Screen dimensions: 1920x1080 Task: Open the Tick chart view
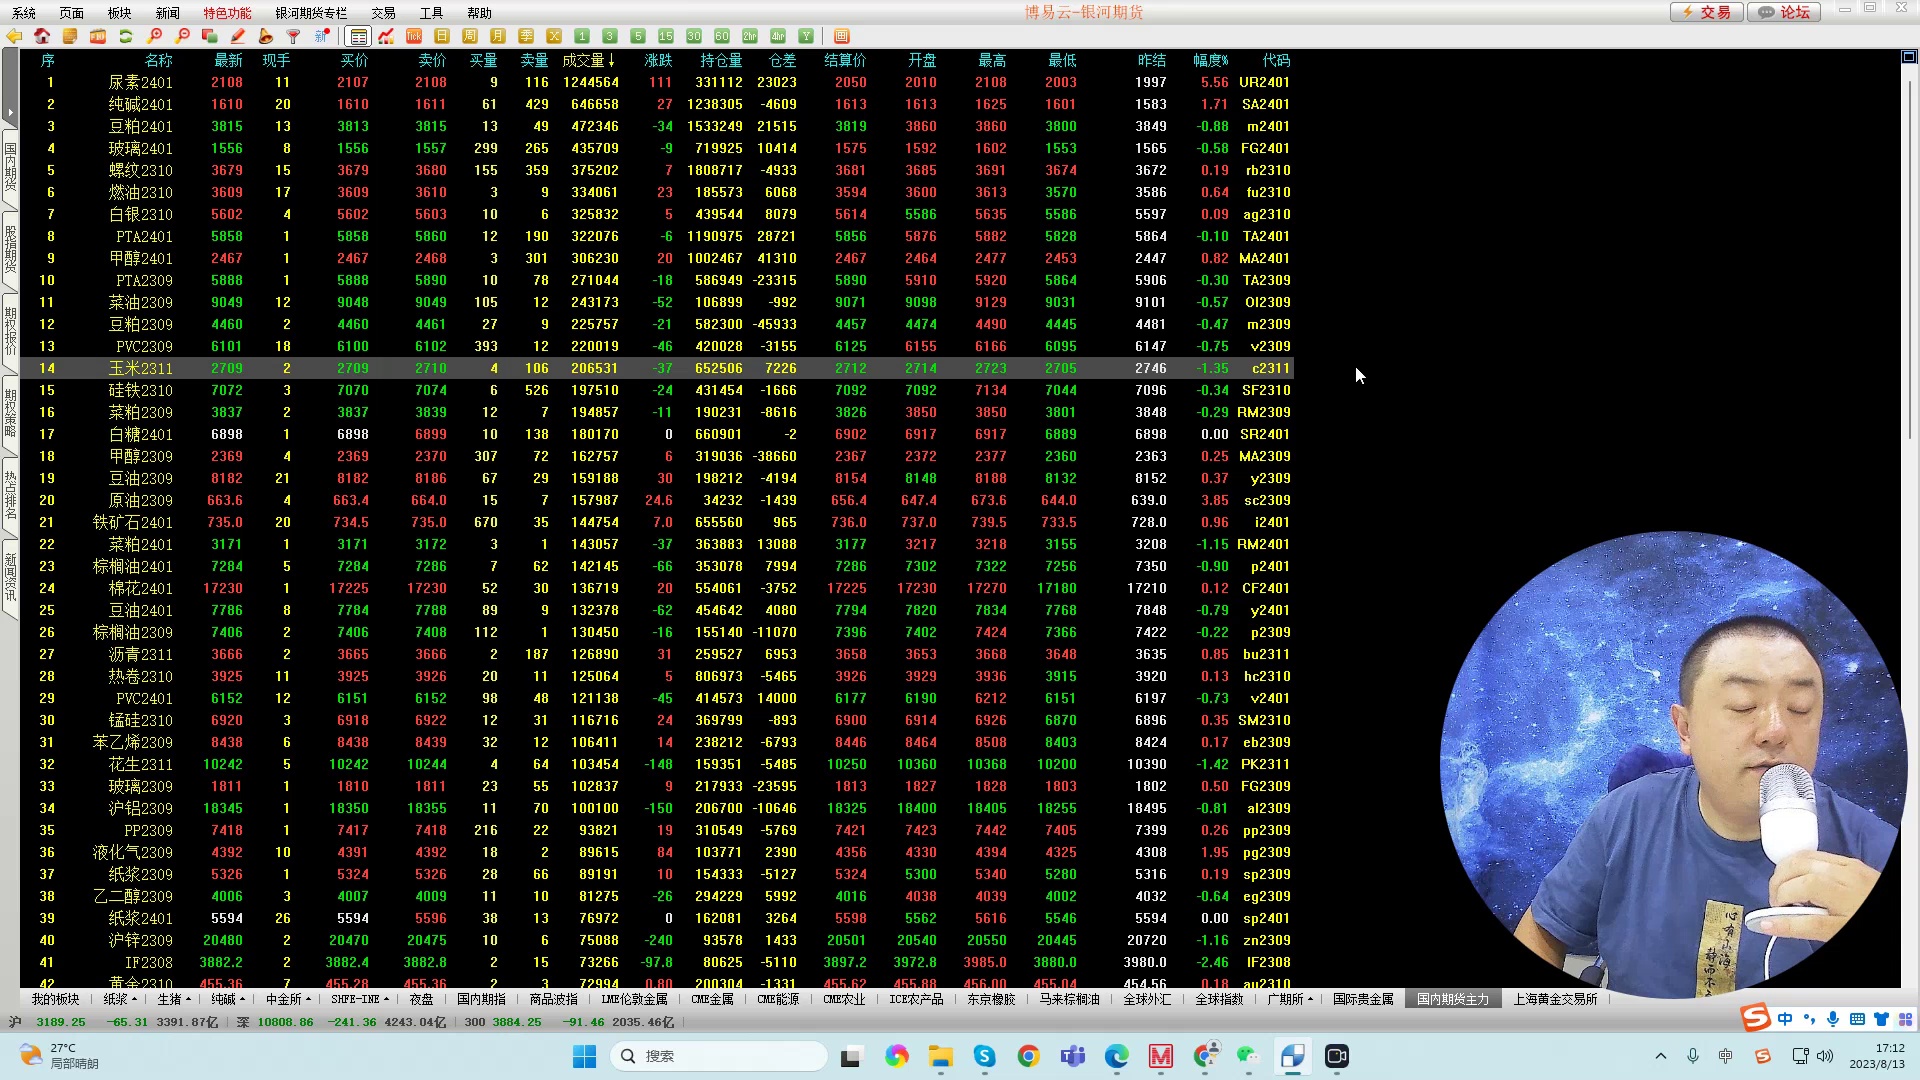414,36
